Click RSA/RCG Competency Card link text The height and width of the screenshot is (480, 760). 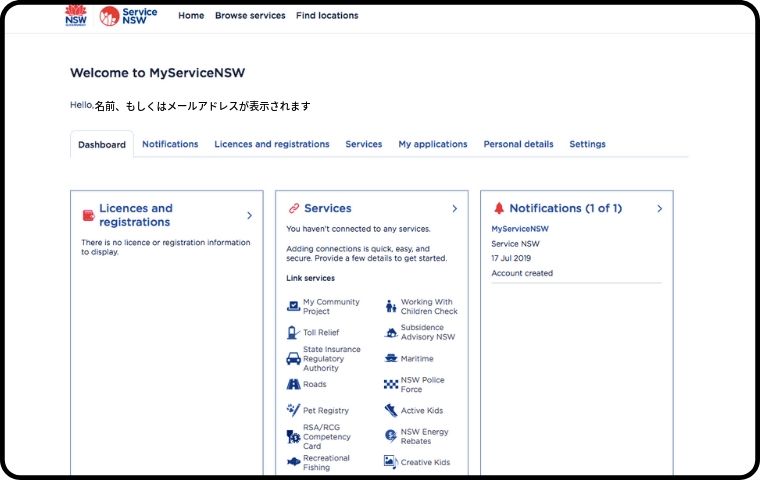pos(327,437)
